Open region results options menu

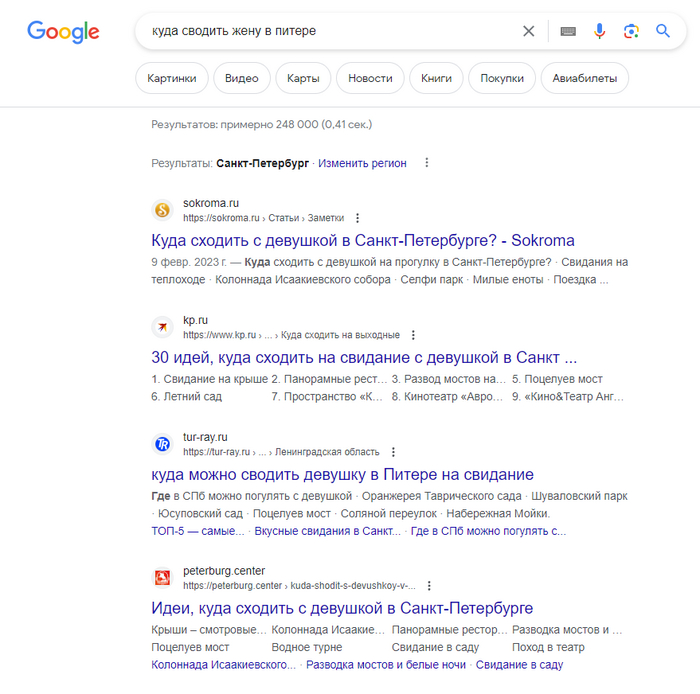(x=427, y=163)
